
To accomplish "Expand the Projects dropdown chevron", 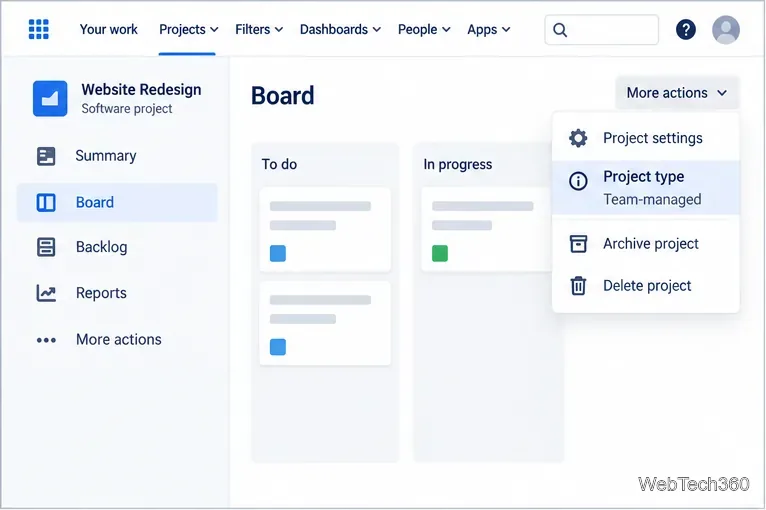I will [x=214, y=30].
